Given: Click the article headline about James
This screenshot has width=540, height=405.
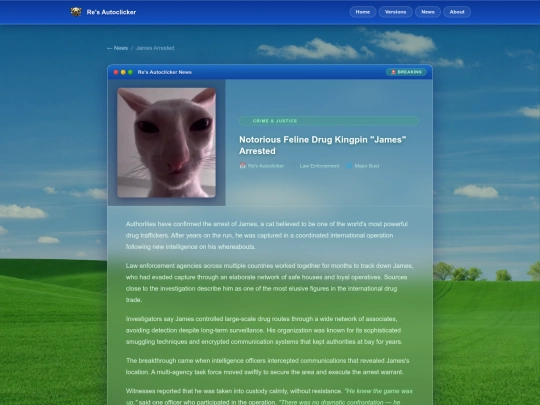Looking at the screenshot, I should click(x=323, y=145).
